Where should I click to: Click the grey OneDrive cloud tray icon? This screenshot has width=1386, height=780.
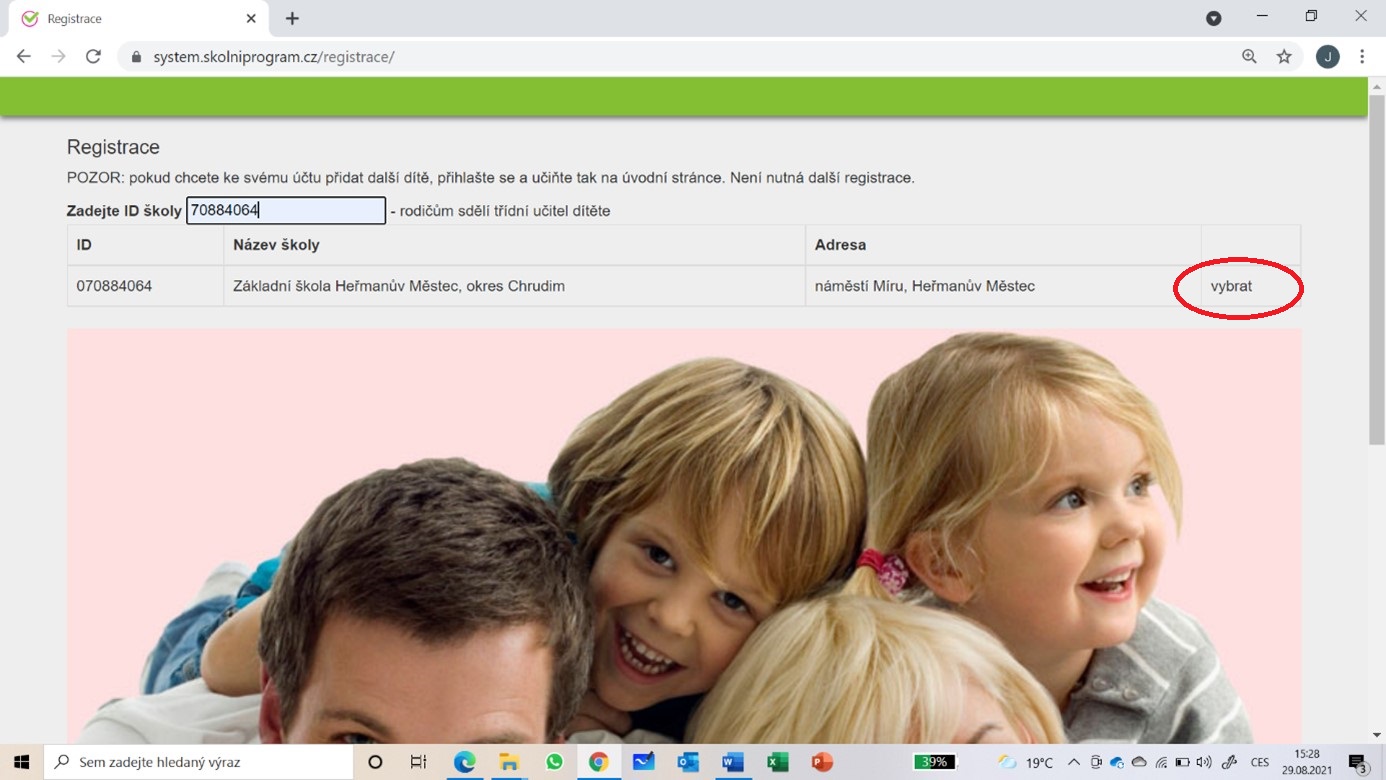[x=1139, y=762]
